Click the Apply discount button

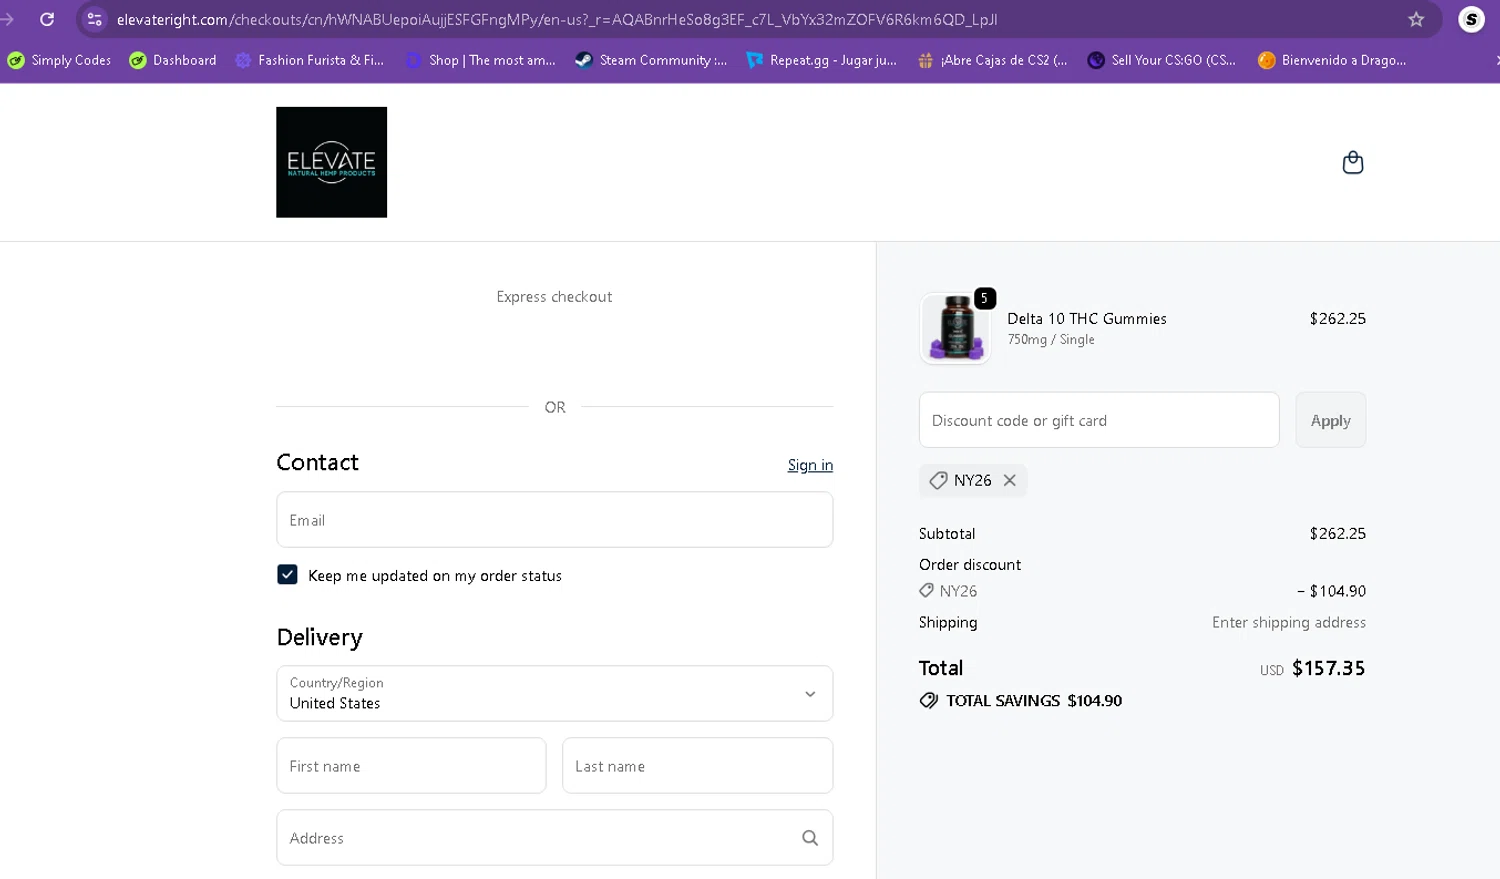point(1330,420)
